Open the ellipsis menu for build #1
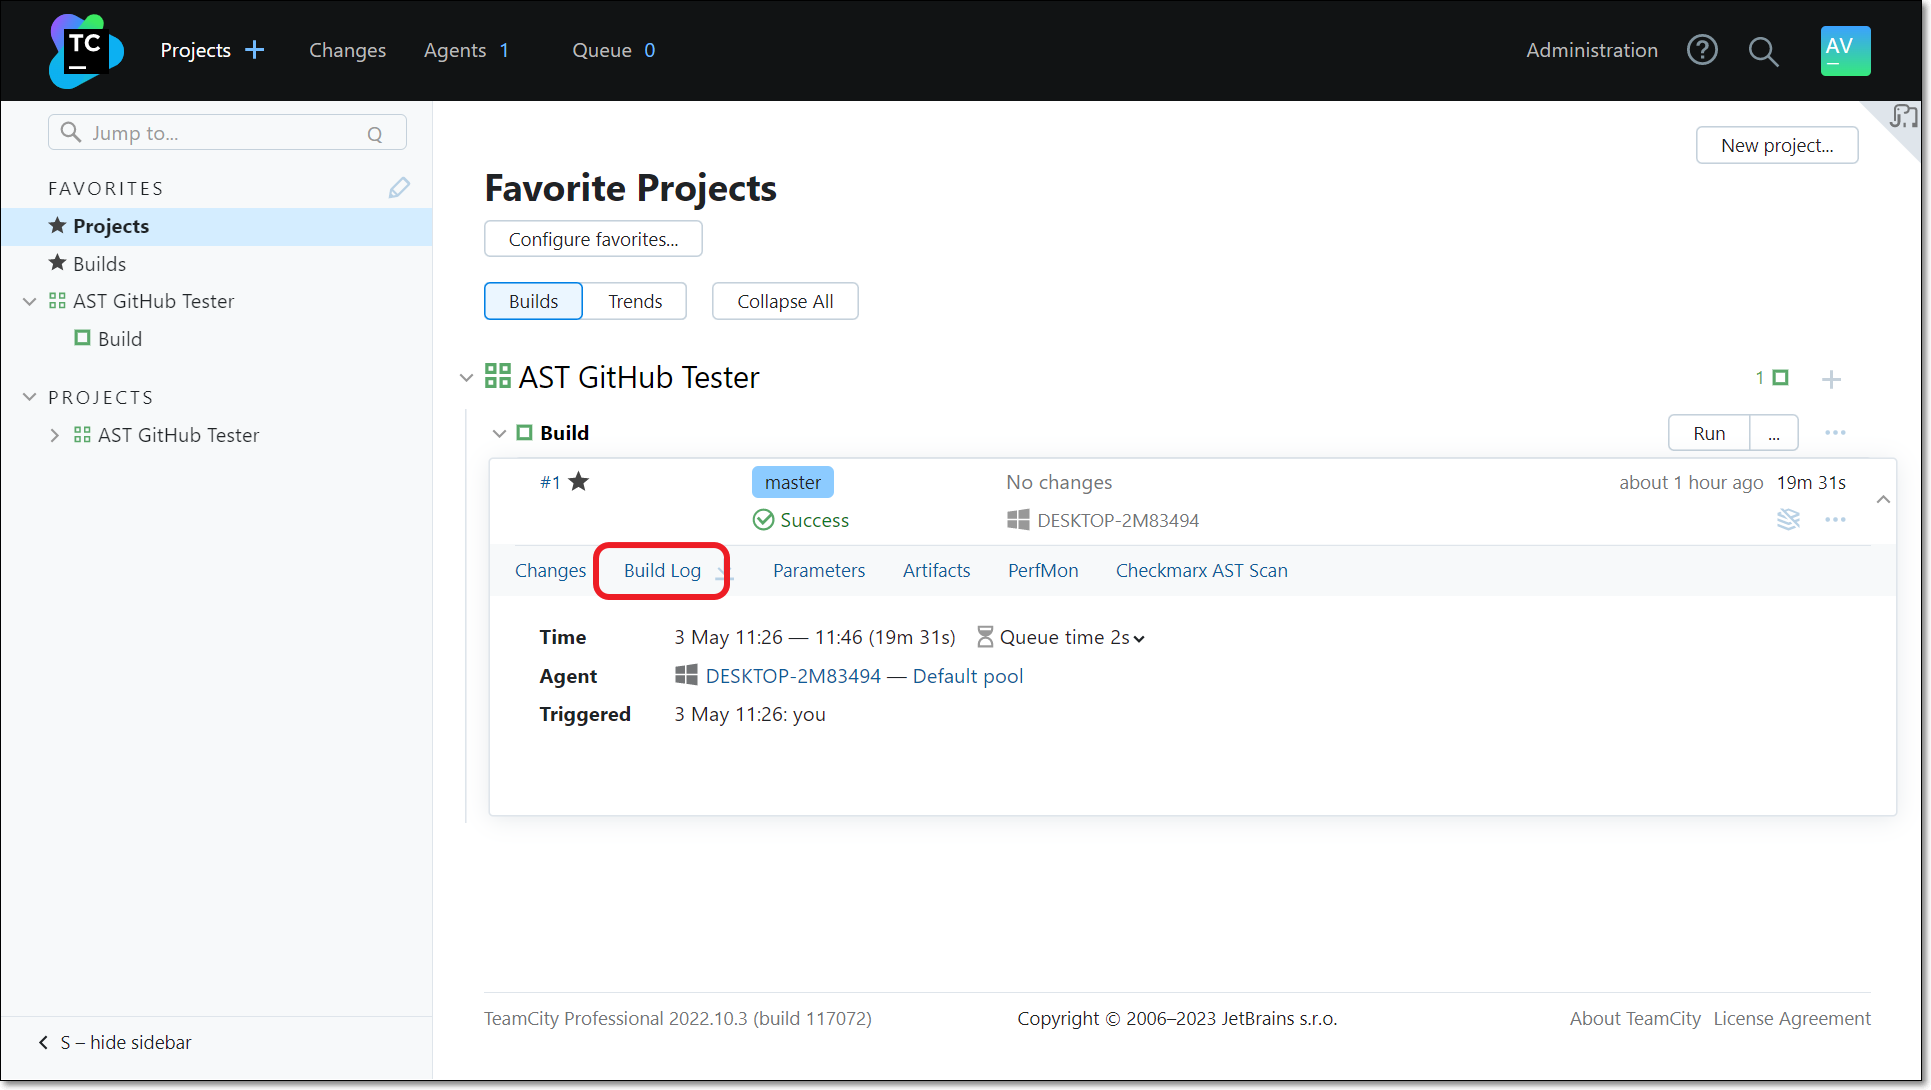The height and width of the screenshot is (1090, 1931). click(1835, 519)
